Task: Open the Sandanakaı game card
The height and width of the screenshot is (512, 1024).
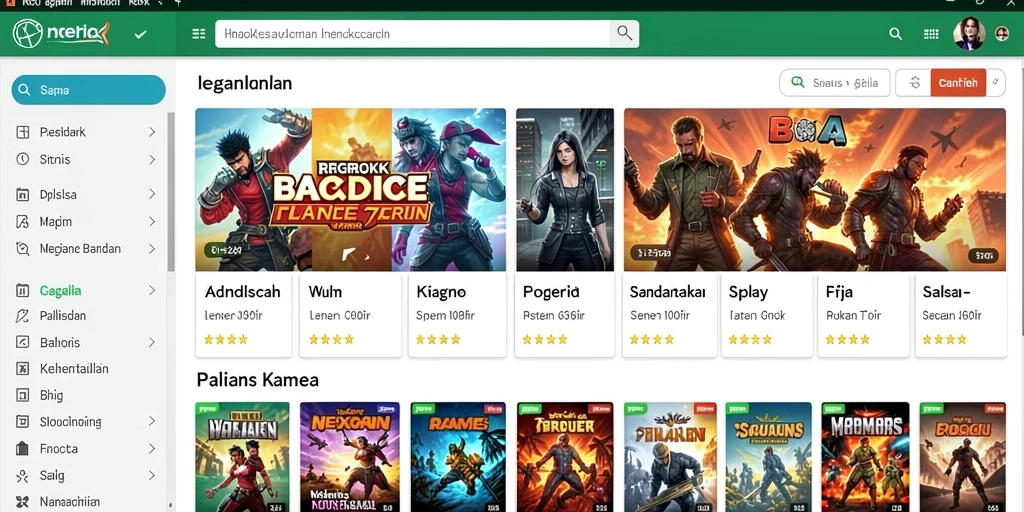Action: [x=669, y=315]
